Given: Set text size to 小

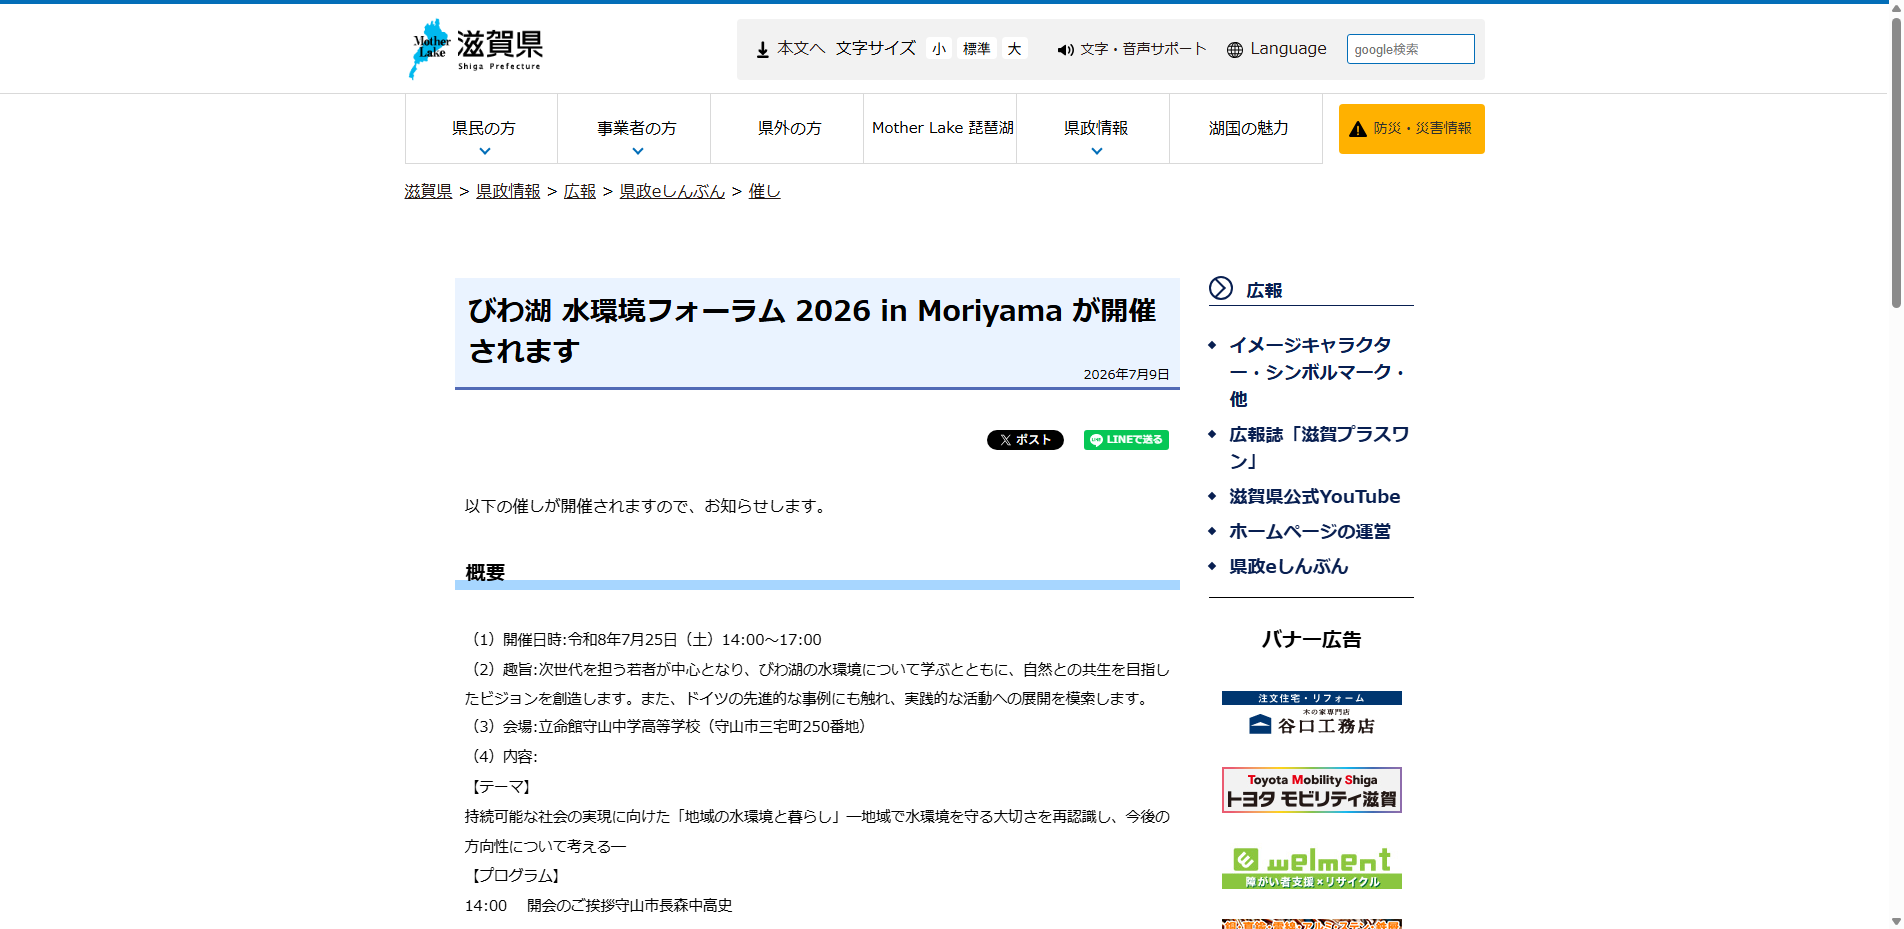Looking at the screenshot, I should (938, 49).
